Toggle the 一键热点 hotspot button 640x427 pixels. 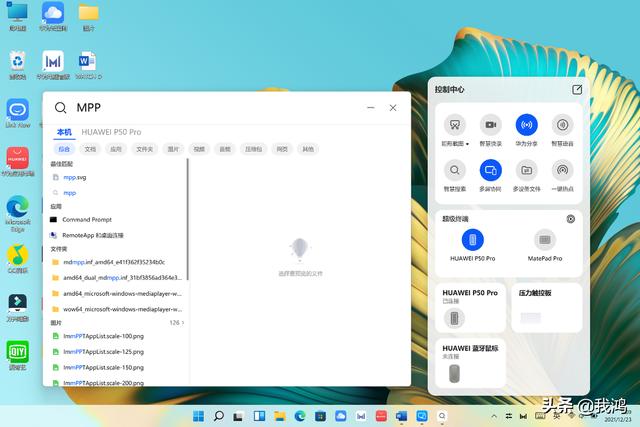pos(562,170)
